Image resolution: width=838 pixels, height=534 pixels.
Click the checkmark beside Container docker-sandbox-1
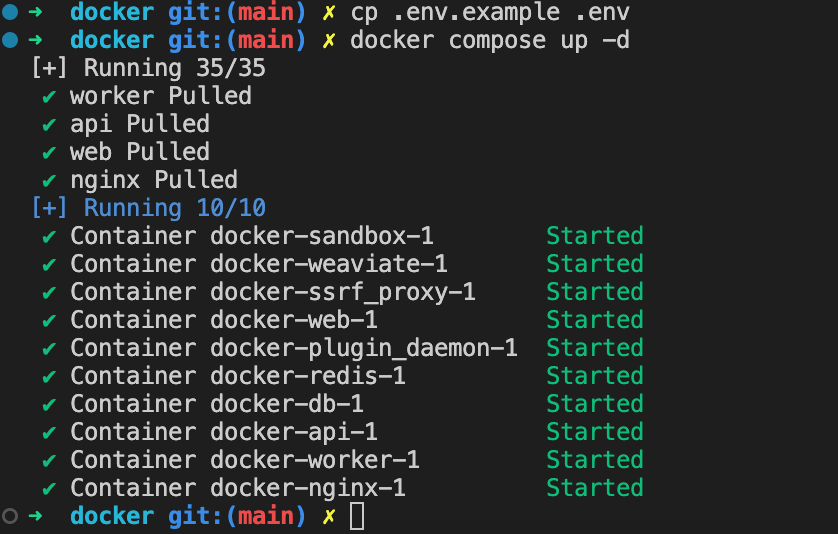(48, 237)
